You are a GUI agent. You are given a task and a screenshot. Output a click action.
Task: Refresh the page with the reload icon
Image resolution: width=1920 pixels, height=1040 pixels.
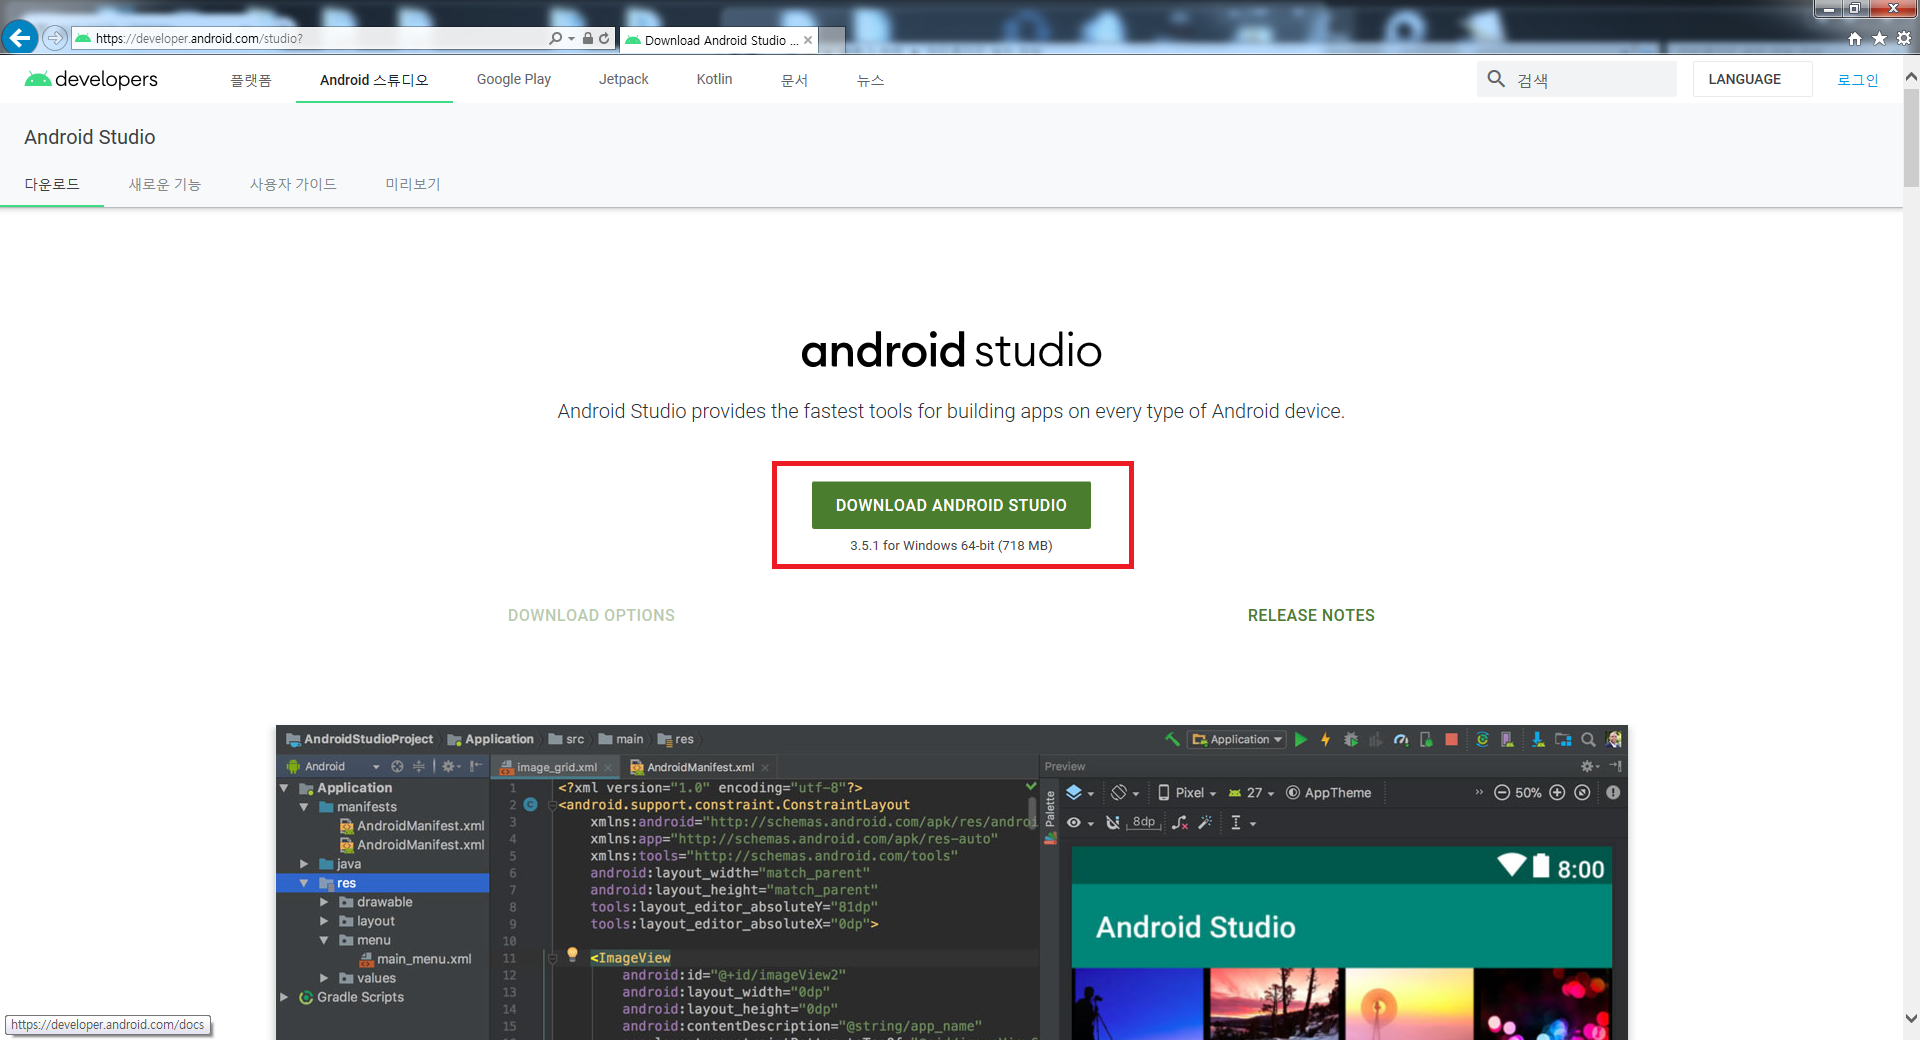pos(604,38)
